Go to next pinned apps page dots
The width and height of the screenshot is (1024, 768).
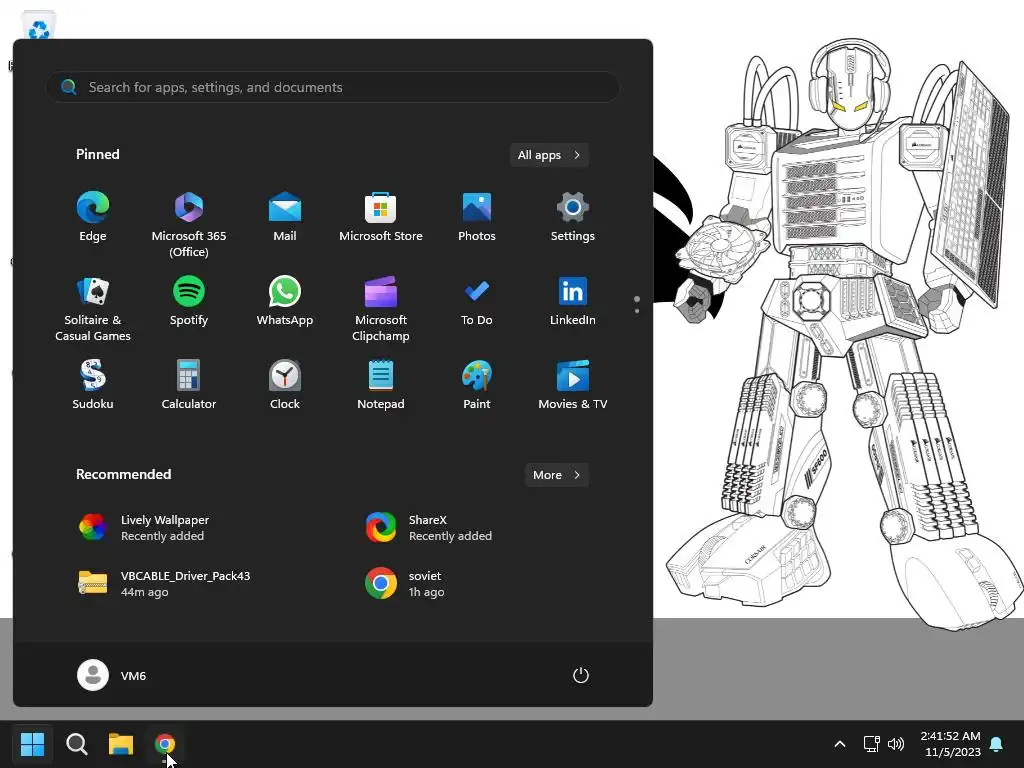coord(637,304)
